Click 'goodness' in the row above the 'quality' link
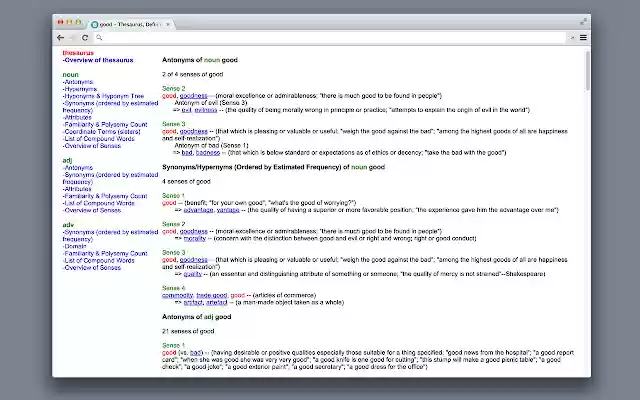Viewport: 640px width, 400px height. (193, 260)
